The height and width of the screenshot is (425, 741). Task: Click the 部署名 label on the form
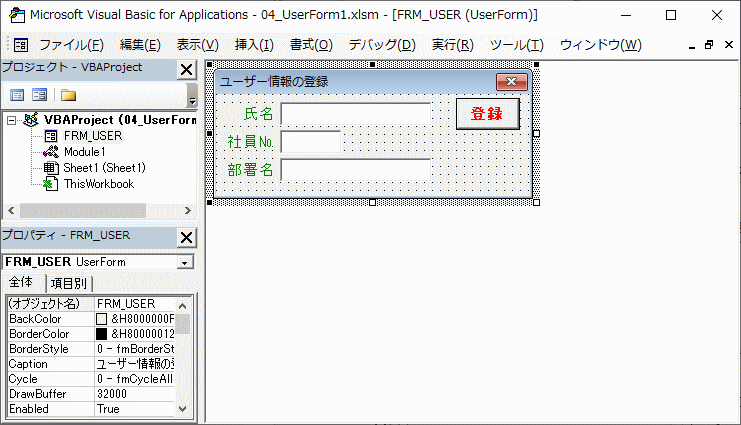(250, 170)
